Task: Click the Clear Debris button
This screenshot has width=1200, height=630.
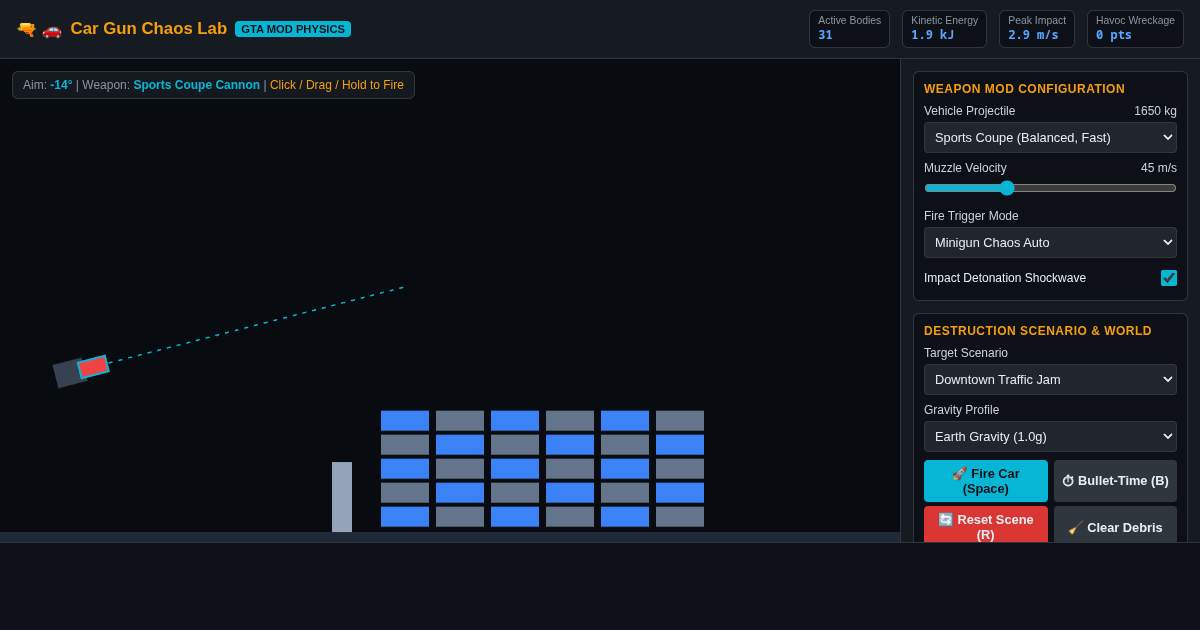Action: click(x=1115, y=525)
